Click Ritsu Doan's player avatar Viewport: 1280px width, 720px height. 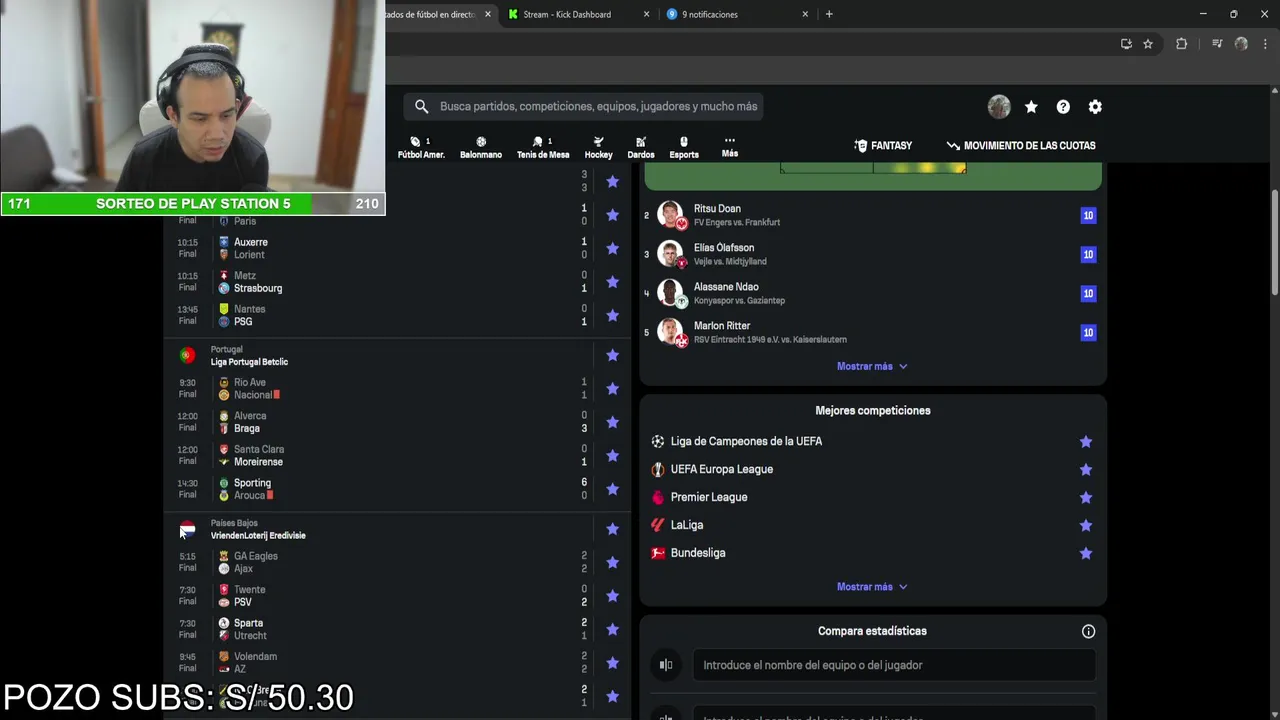[x=670, y=215]
